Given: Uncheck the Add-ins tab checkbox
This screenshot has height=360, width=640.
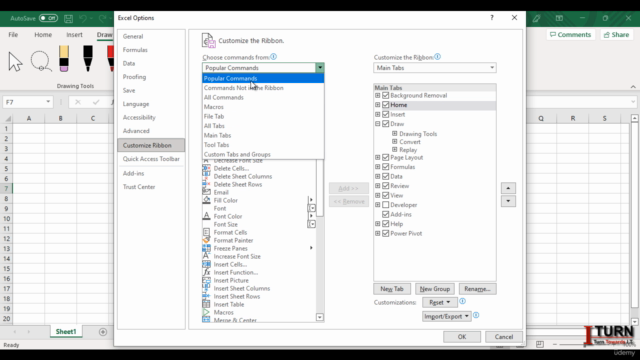Looking at the screenshot, I should (x=386, y=214).
